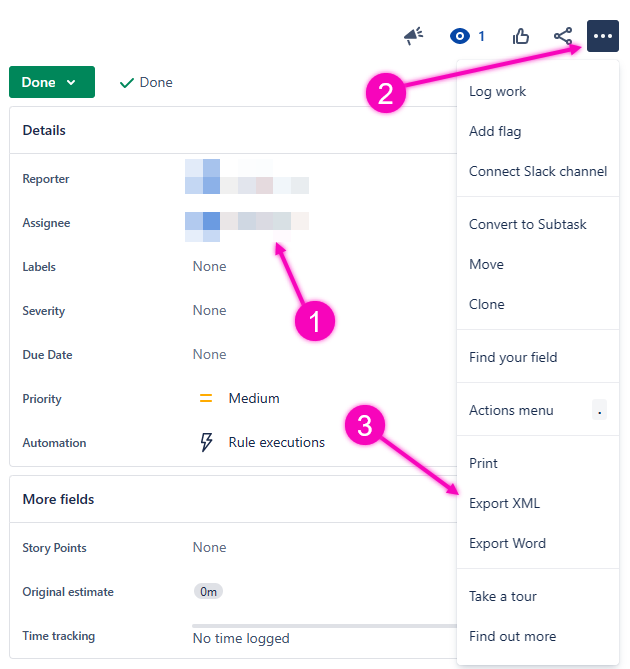This screenshot has height=669, width=630.
Task: Choose Export Word option
Action: (507, 543)
